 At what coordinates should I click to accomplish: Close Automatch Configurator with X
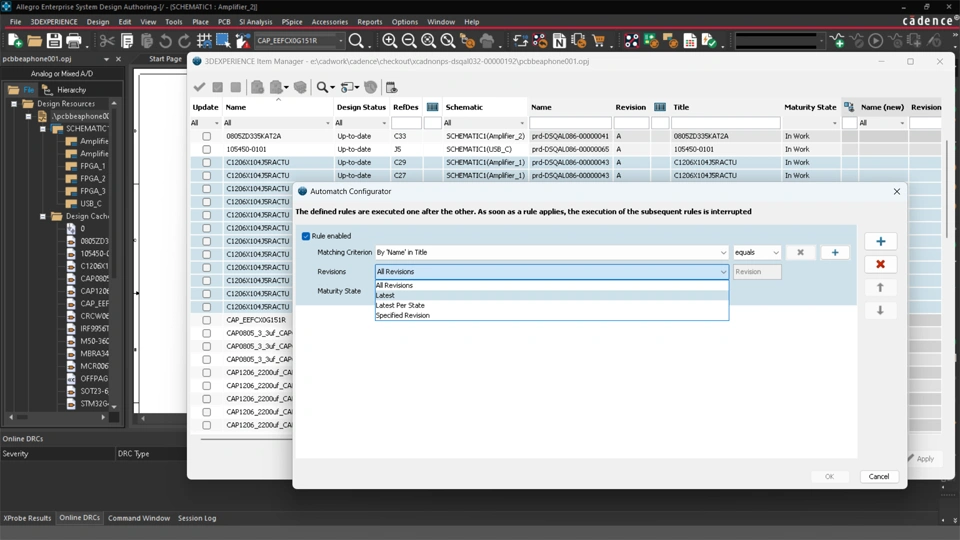pyautogui.click(x=896, y=192)
